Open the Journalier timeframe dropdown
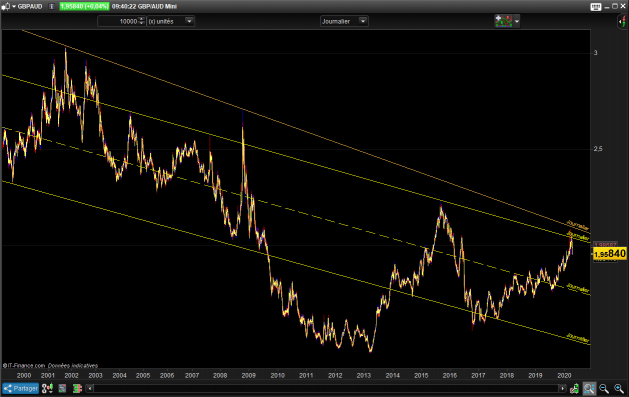The height and width of the screenshot is (397, 629). [344, 21]
